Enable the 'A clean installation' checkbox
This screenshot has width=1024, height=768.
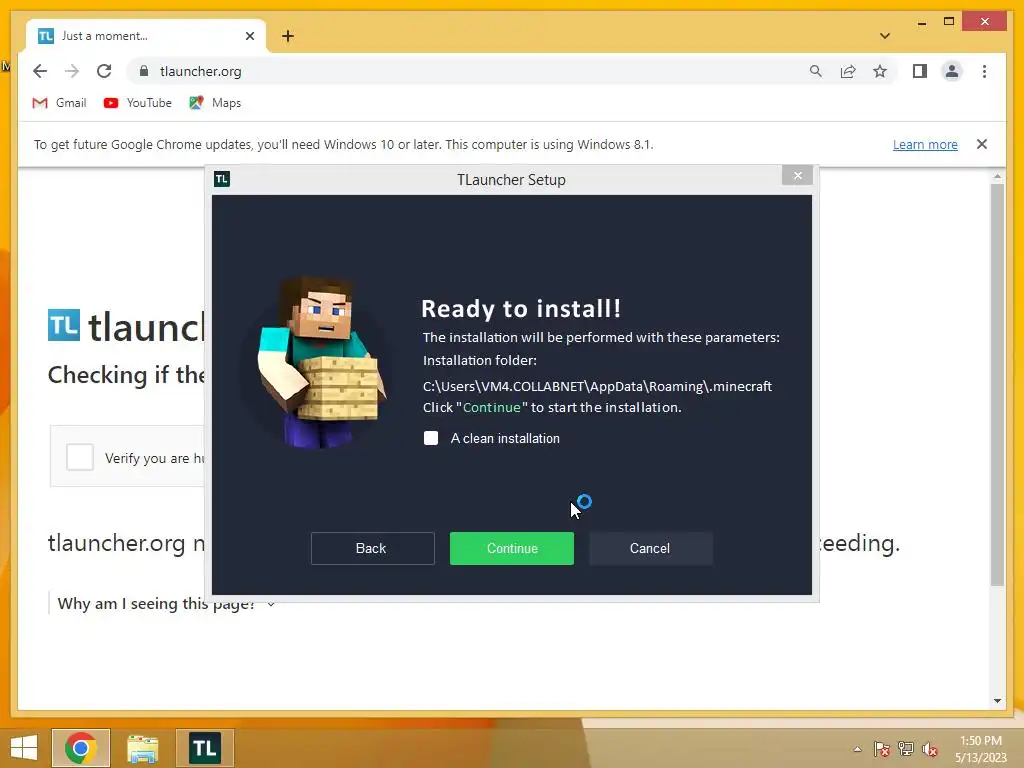coord(431,438)
